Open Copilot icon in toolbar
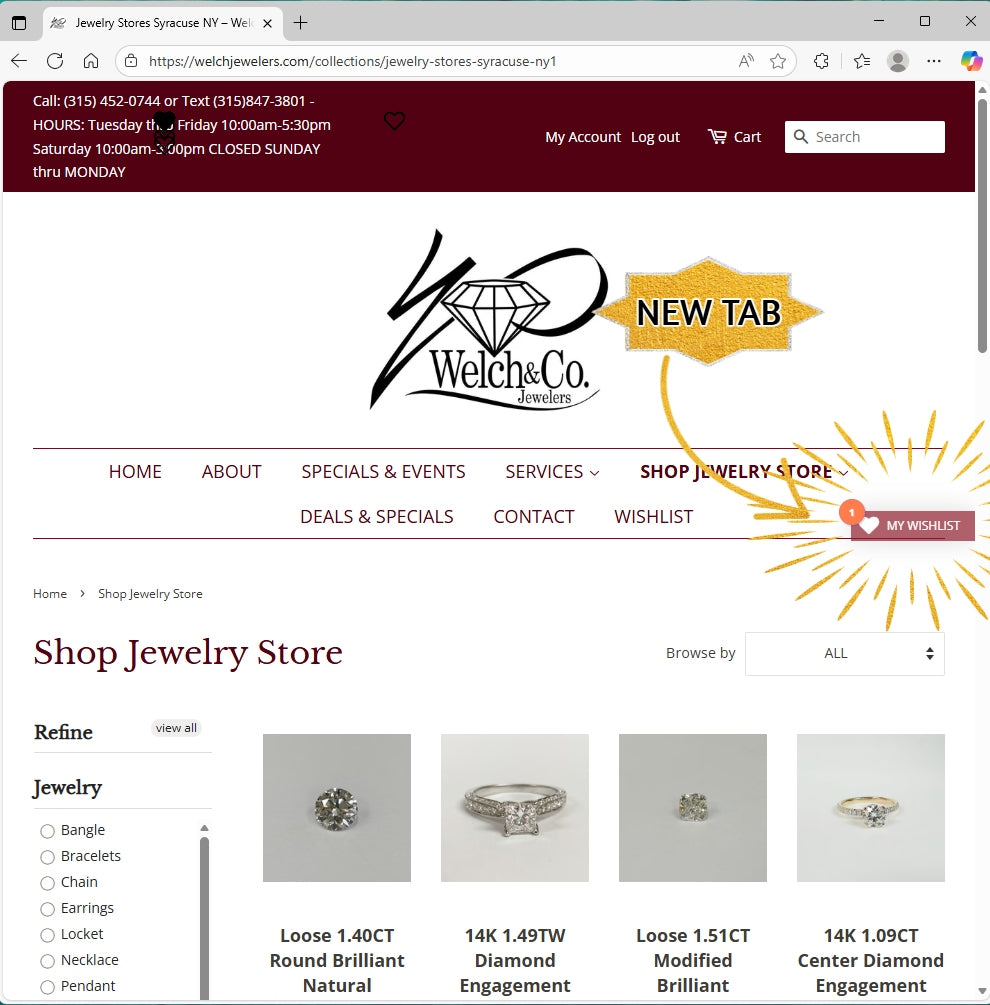Image resolution: width=990 pixels, height=1005 pixels. pyautogui.click(x=971, y=62)
